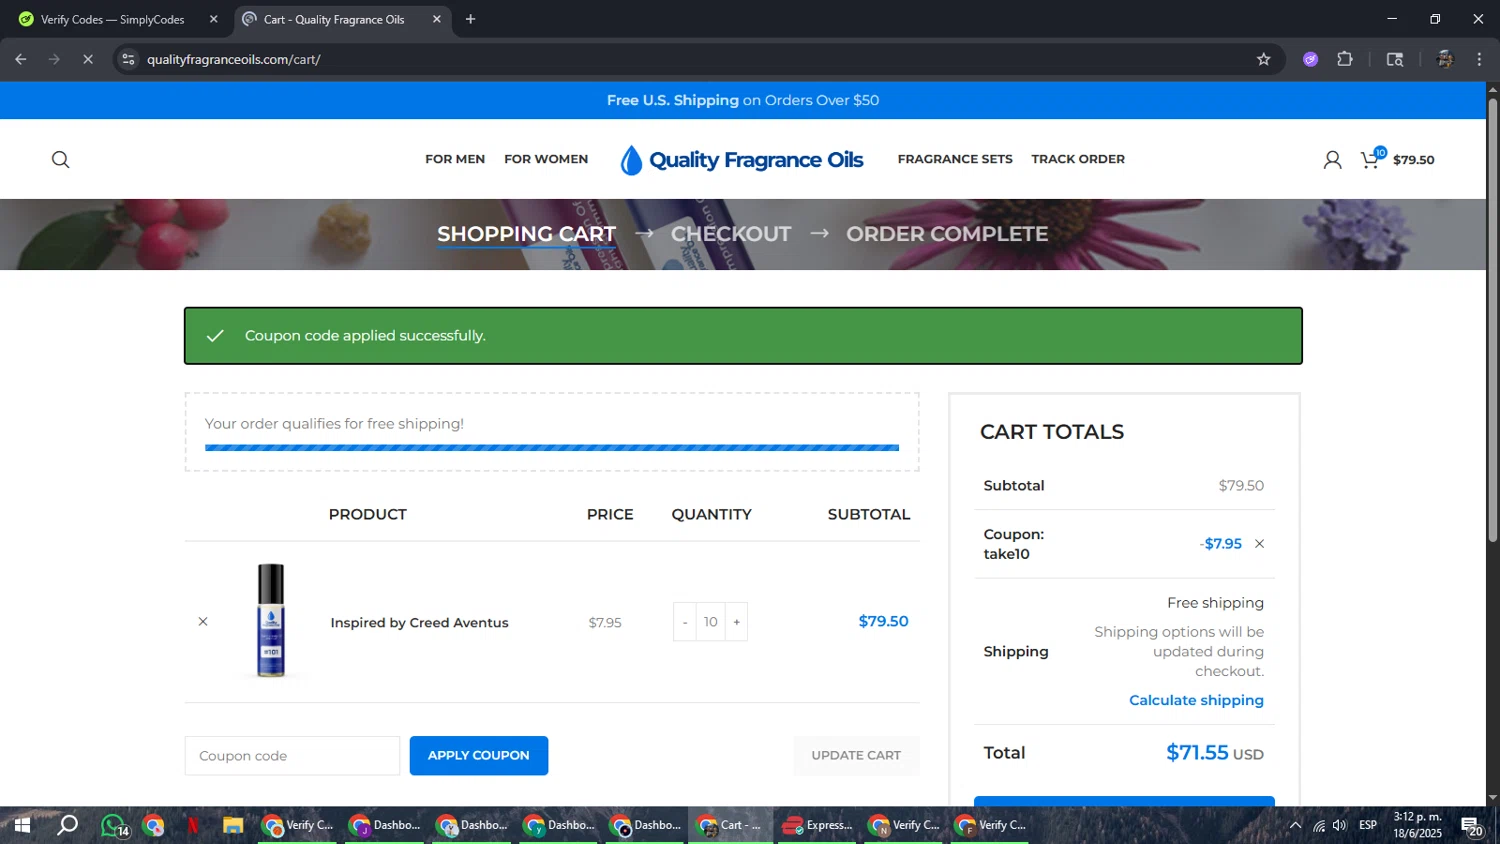1500x844 pixels.
Task: Click the purple extension icon in toolbar
Action: click(x=1311, y=60)
